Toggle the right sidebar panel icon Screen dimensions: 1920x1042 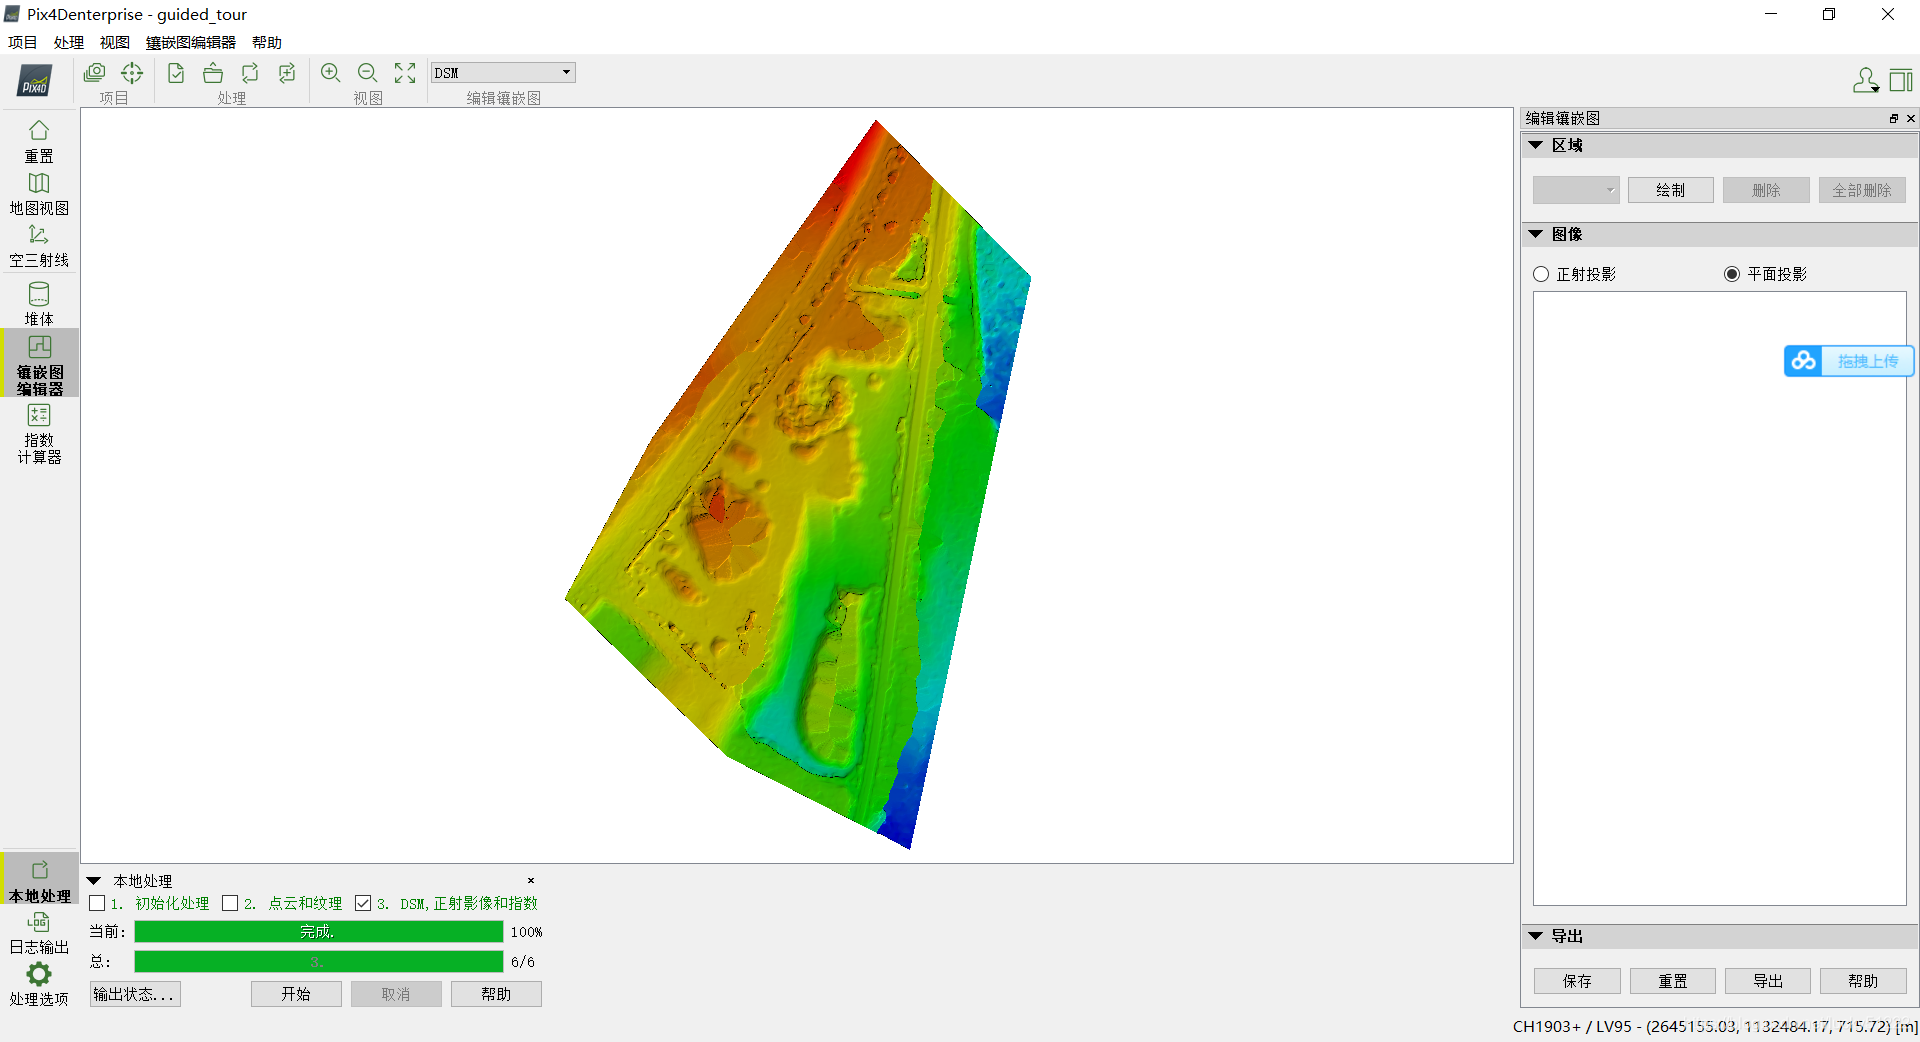pos(1901,80)
